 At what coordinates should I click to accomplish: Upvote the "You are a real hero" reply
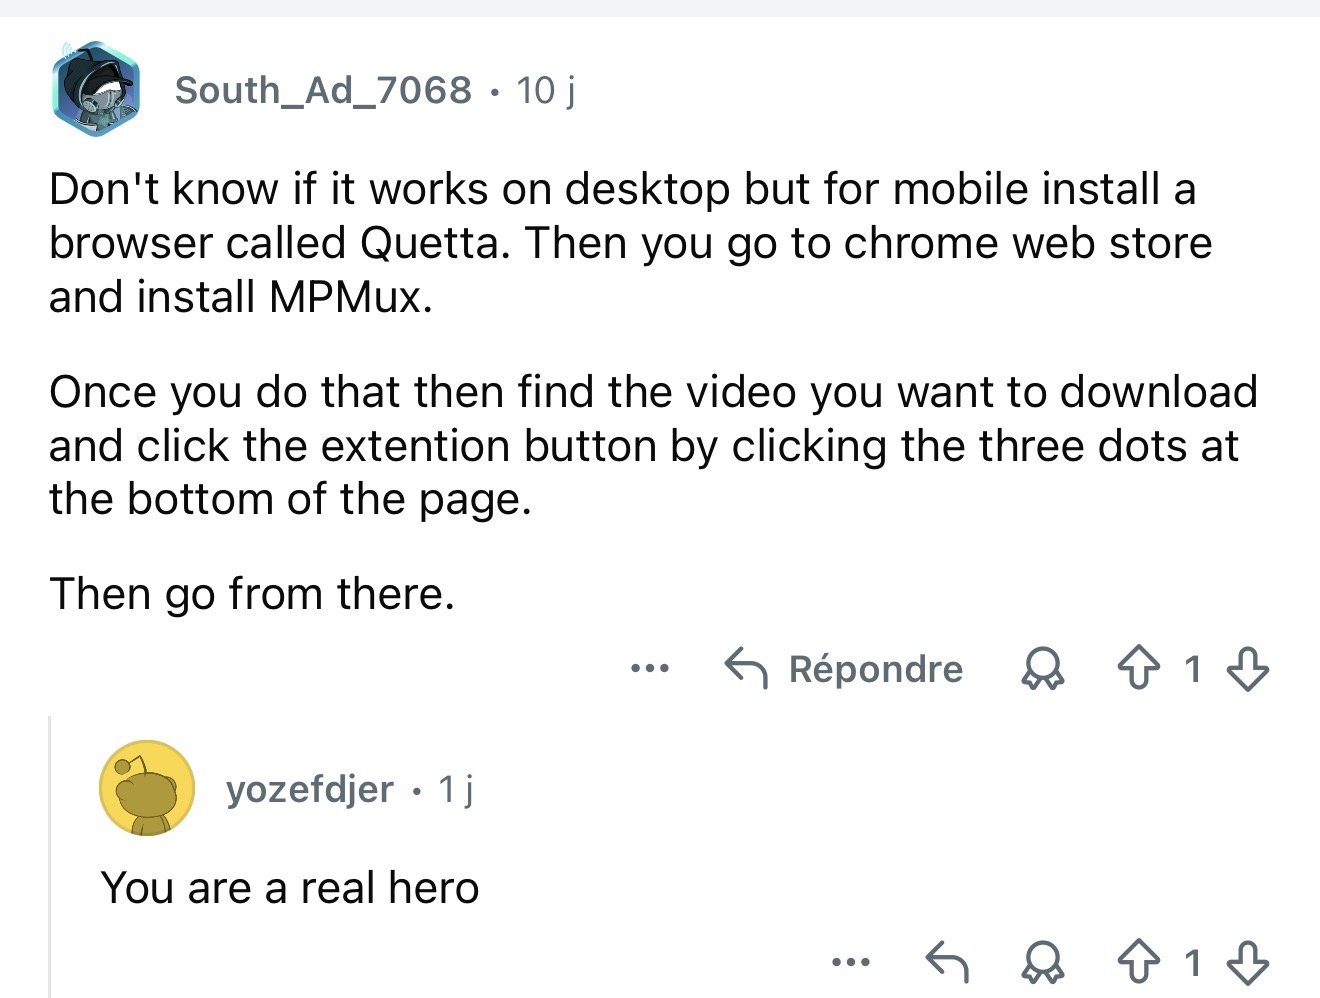coord(1141,963)
